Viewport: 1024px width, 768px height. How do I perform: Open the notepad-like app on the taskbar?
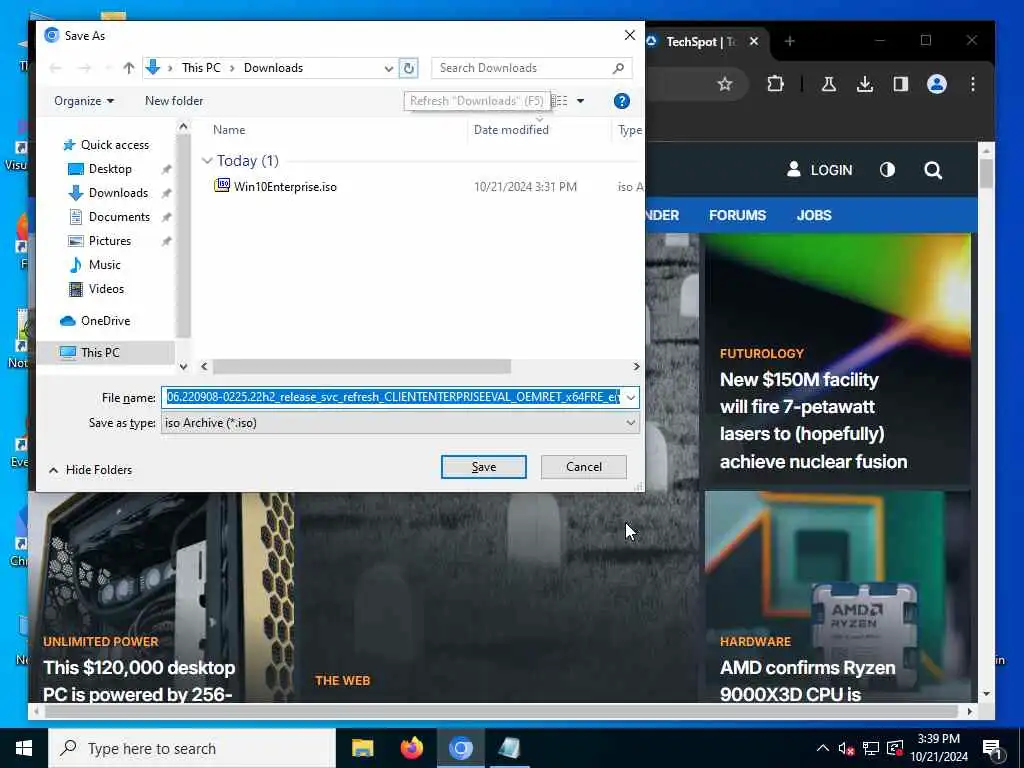tap(509, 748)
